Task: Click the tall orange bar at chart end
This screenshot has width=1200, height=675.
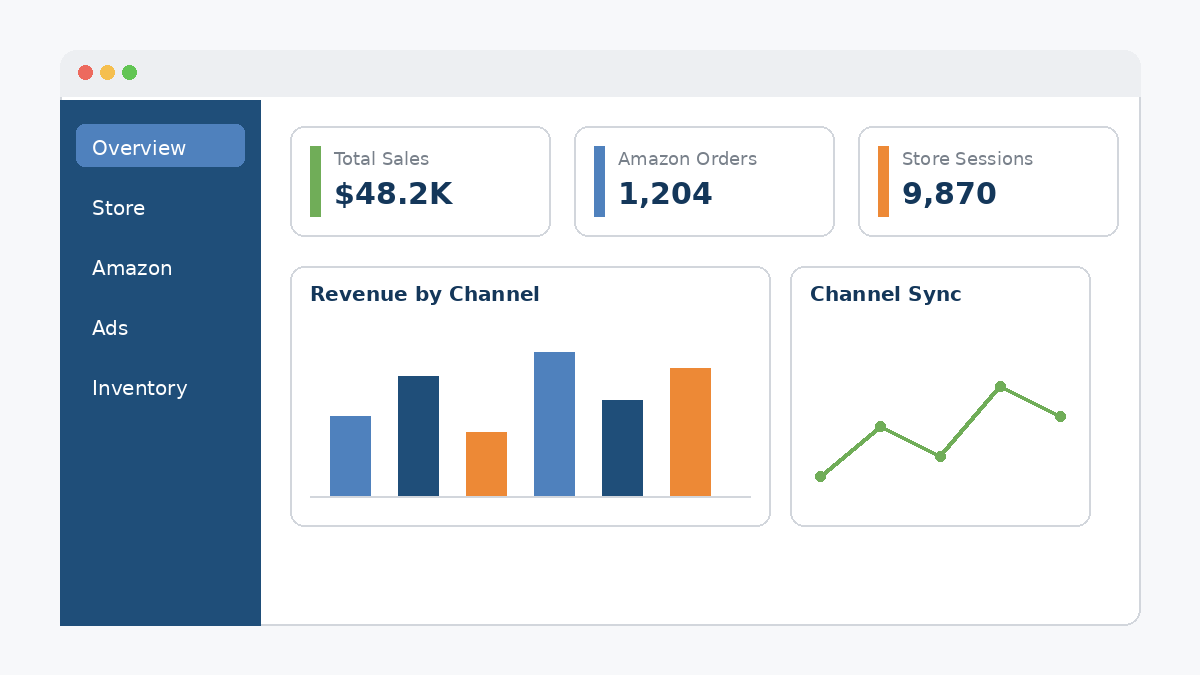Action: point(690,432)
